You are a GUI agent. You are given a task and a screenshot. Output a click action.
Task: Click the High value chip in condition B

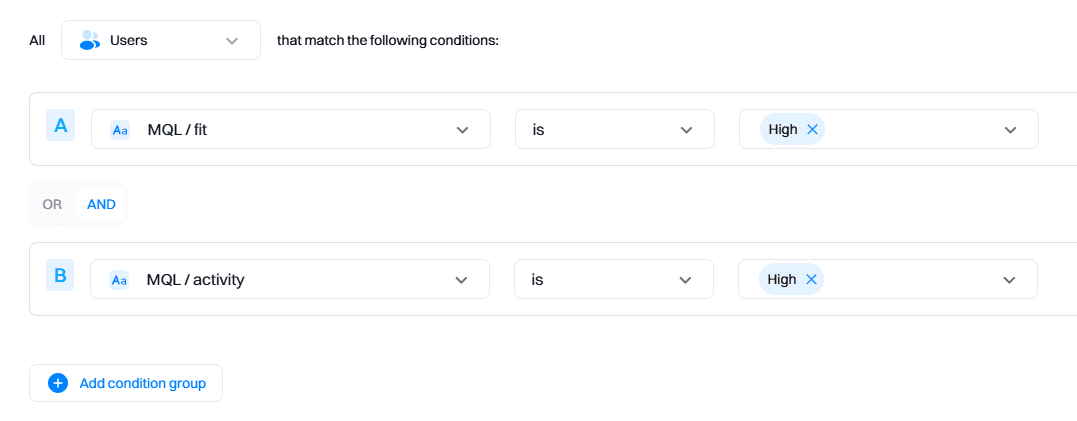(782, 280)
